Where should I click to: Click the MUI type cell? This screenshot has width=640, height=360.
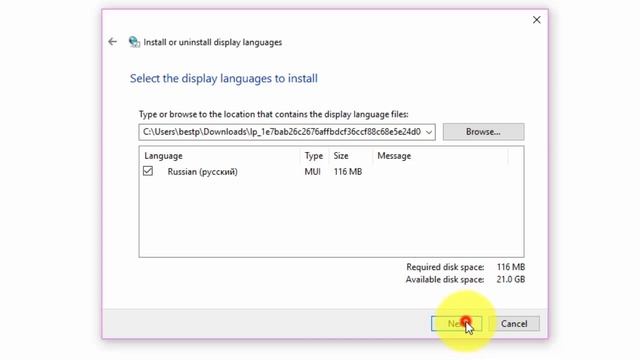coord(312,172)
